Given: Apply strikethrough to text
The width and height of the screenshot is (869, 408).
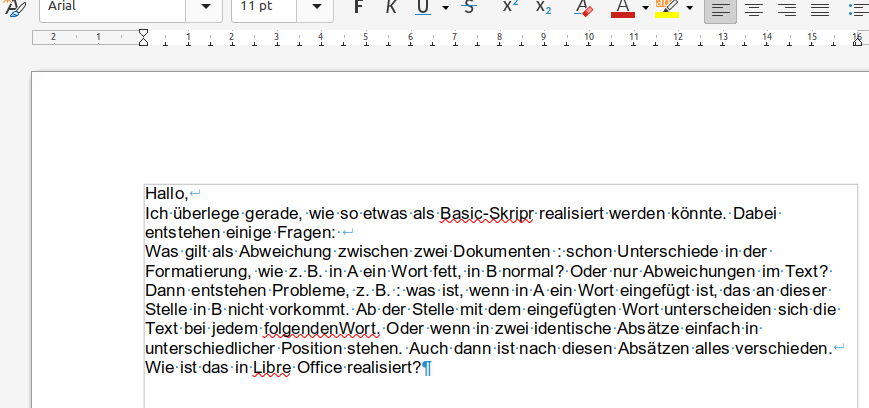Looking at the screenshot, I should (x=469, y=7).
